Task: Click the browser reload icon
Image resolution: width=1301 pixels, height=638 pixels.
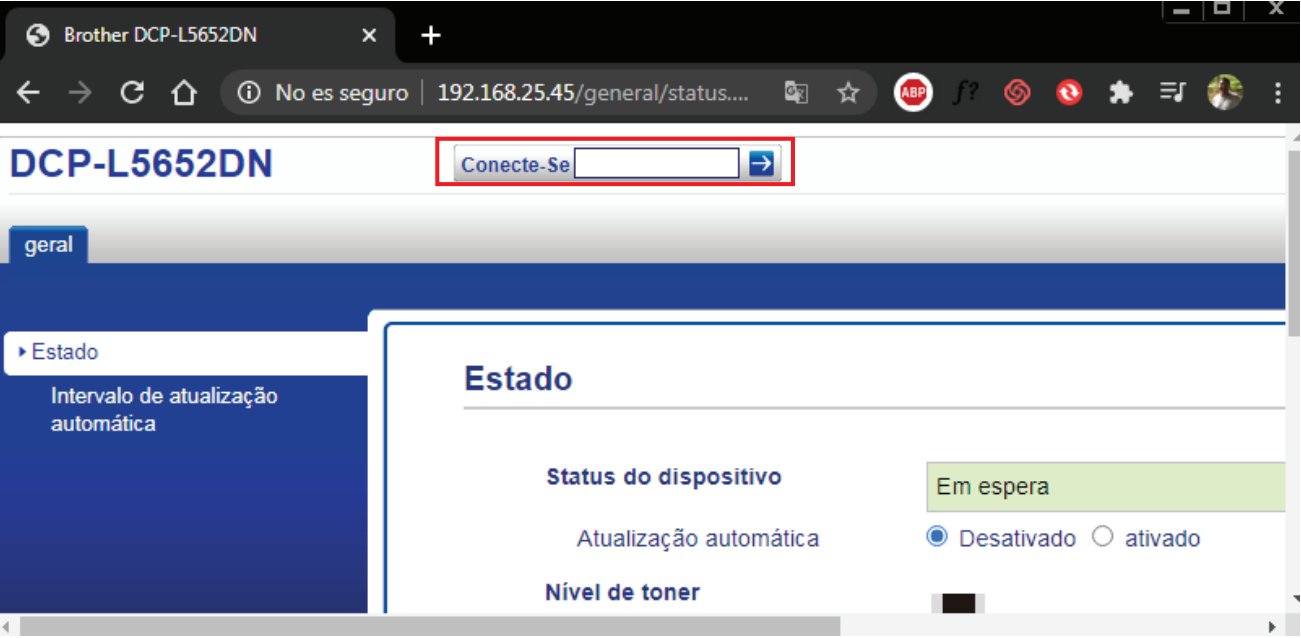Action: (x=132, y=93)
